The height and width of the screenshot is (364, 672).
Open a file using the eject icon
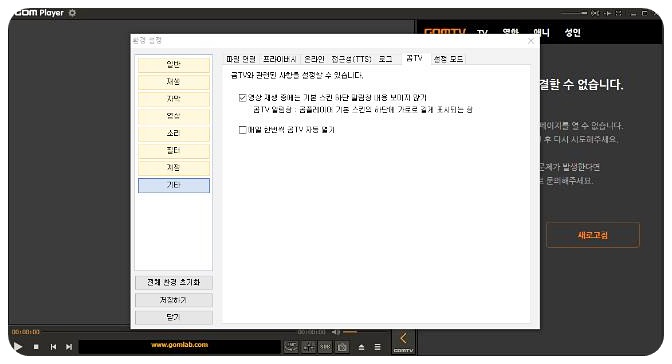(x=361, y=347)
